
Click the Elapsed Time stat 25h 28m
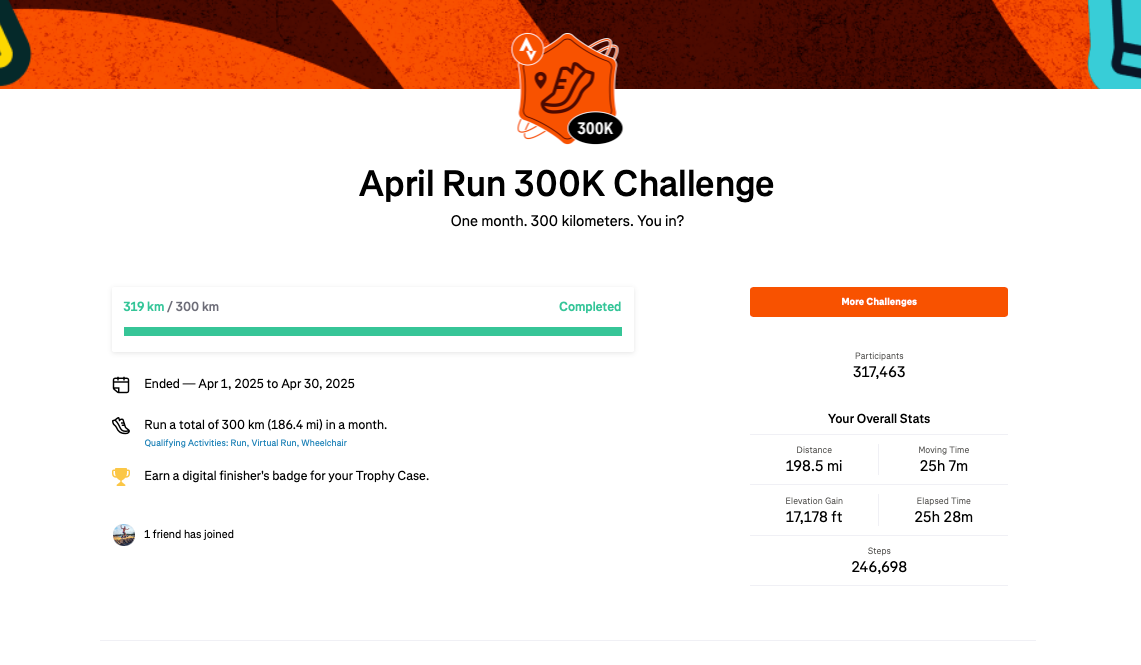pyautogui.click(x=943, y=517)
